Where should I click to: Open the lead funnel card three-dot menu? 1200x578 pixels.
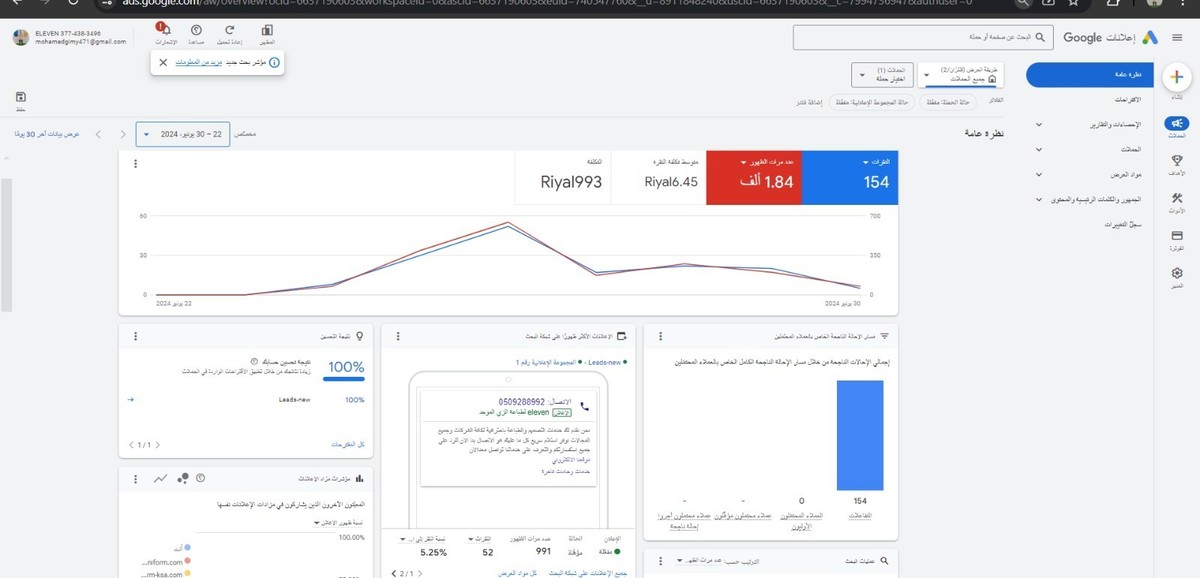pos(661,335)
